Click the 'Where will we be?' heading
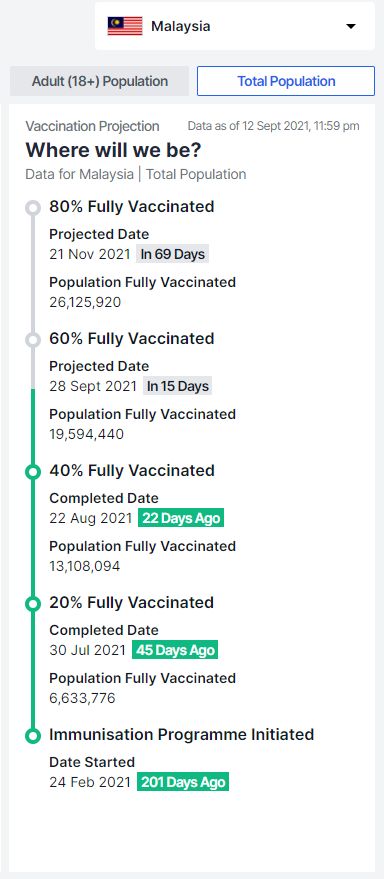 pyautogui.click(x=114, y=150)
